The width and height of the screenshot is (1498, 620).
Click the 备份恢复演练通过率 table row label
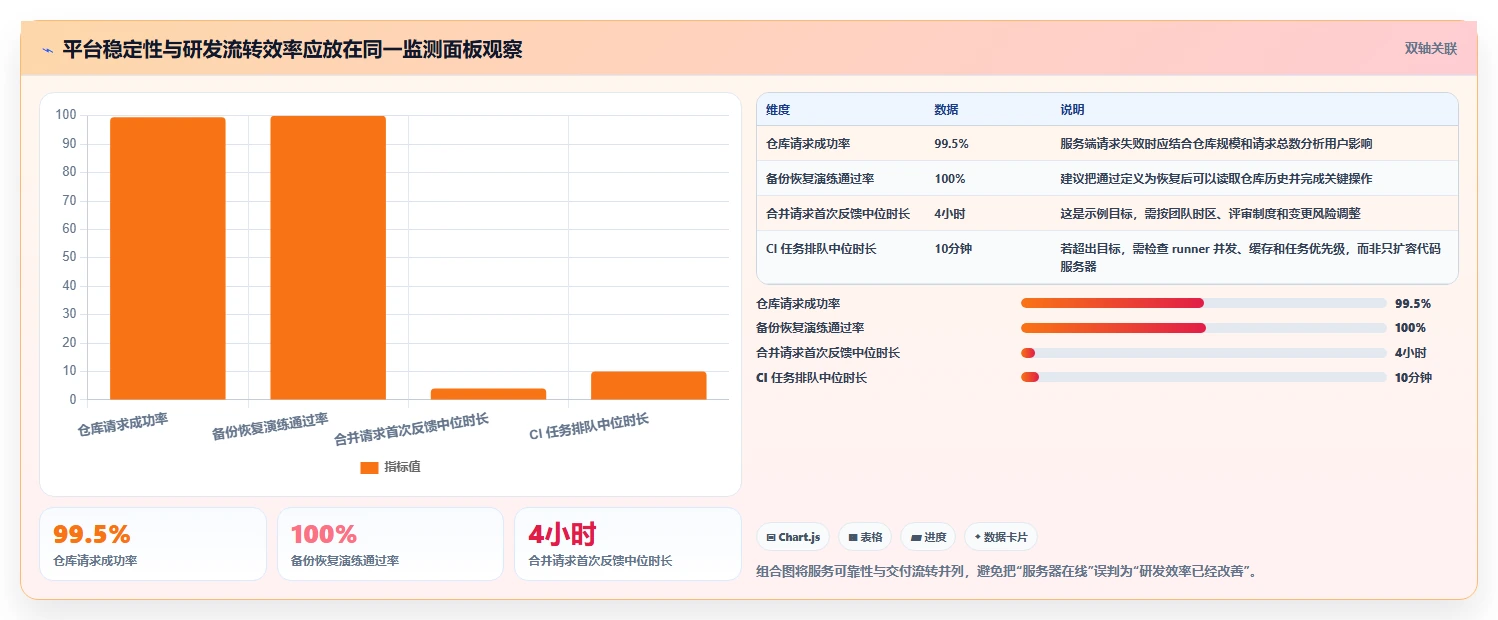click(x=820, y=178)
